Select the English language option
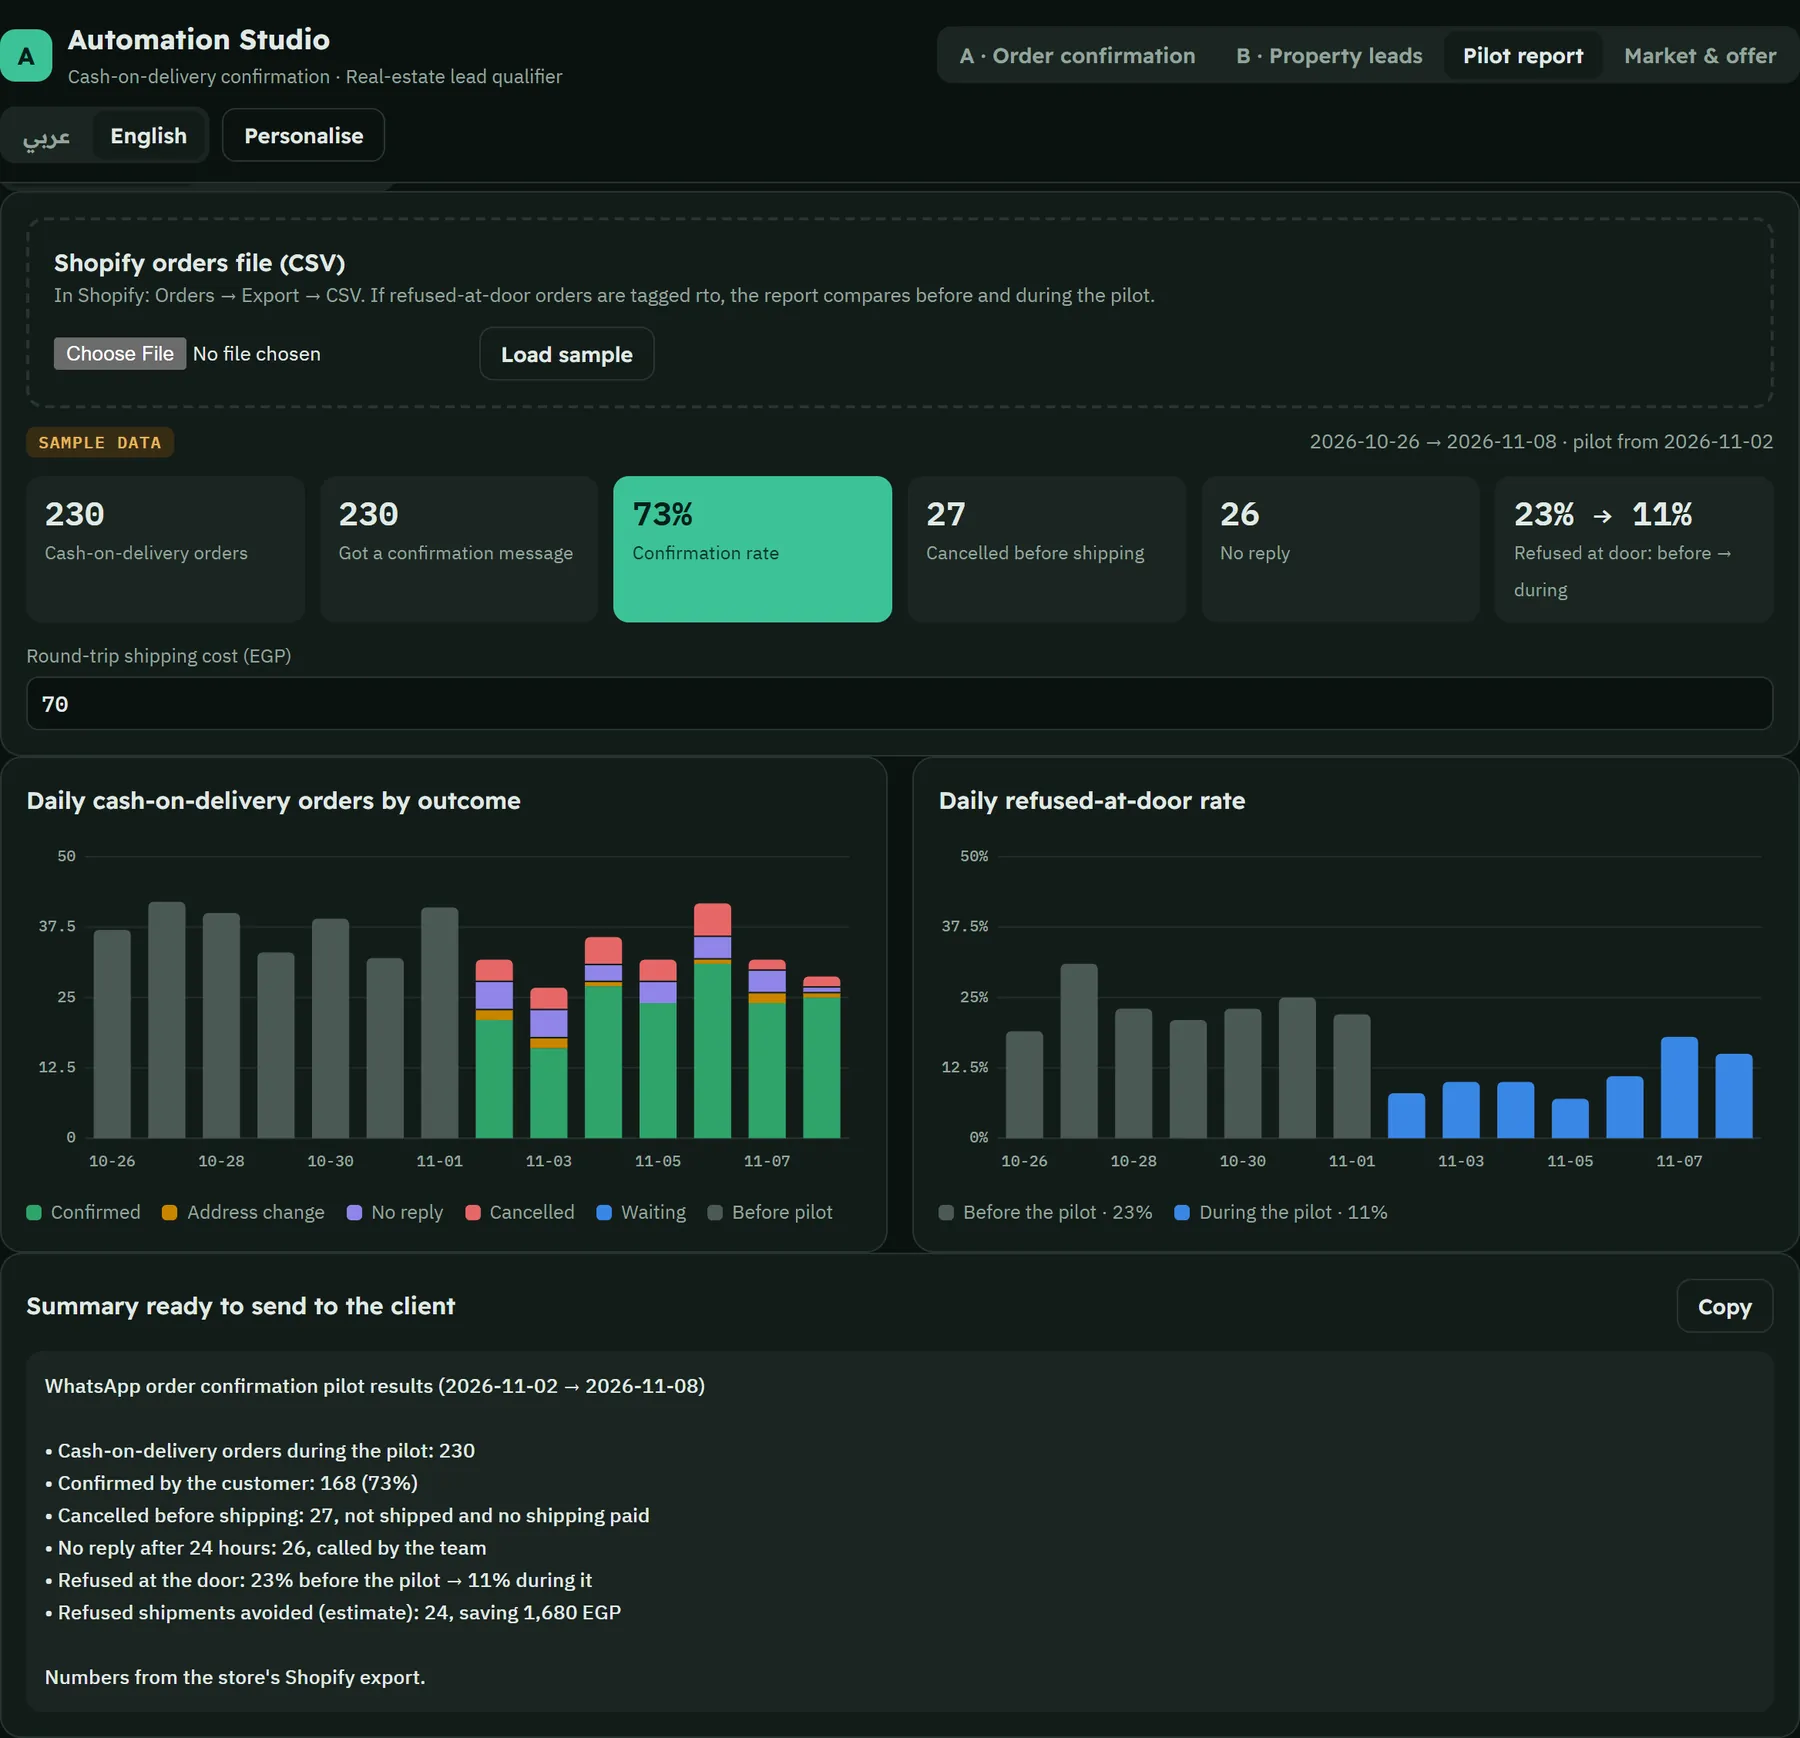 pyautogui.click(x=148, y=136)
